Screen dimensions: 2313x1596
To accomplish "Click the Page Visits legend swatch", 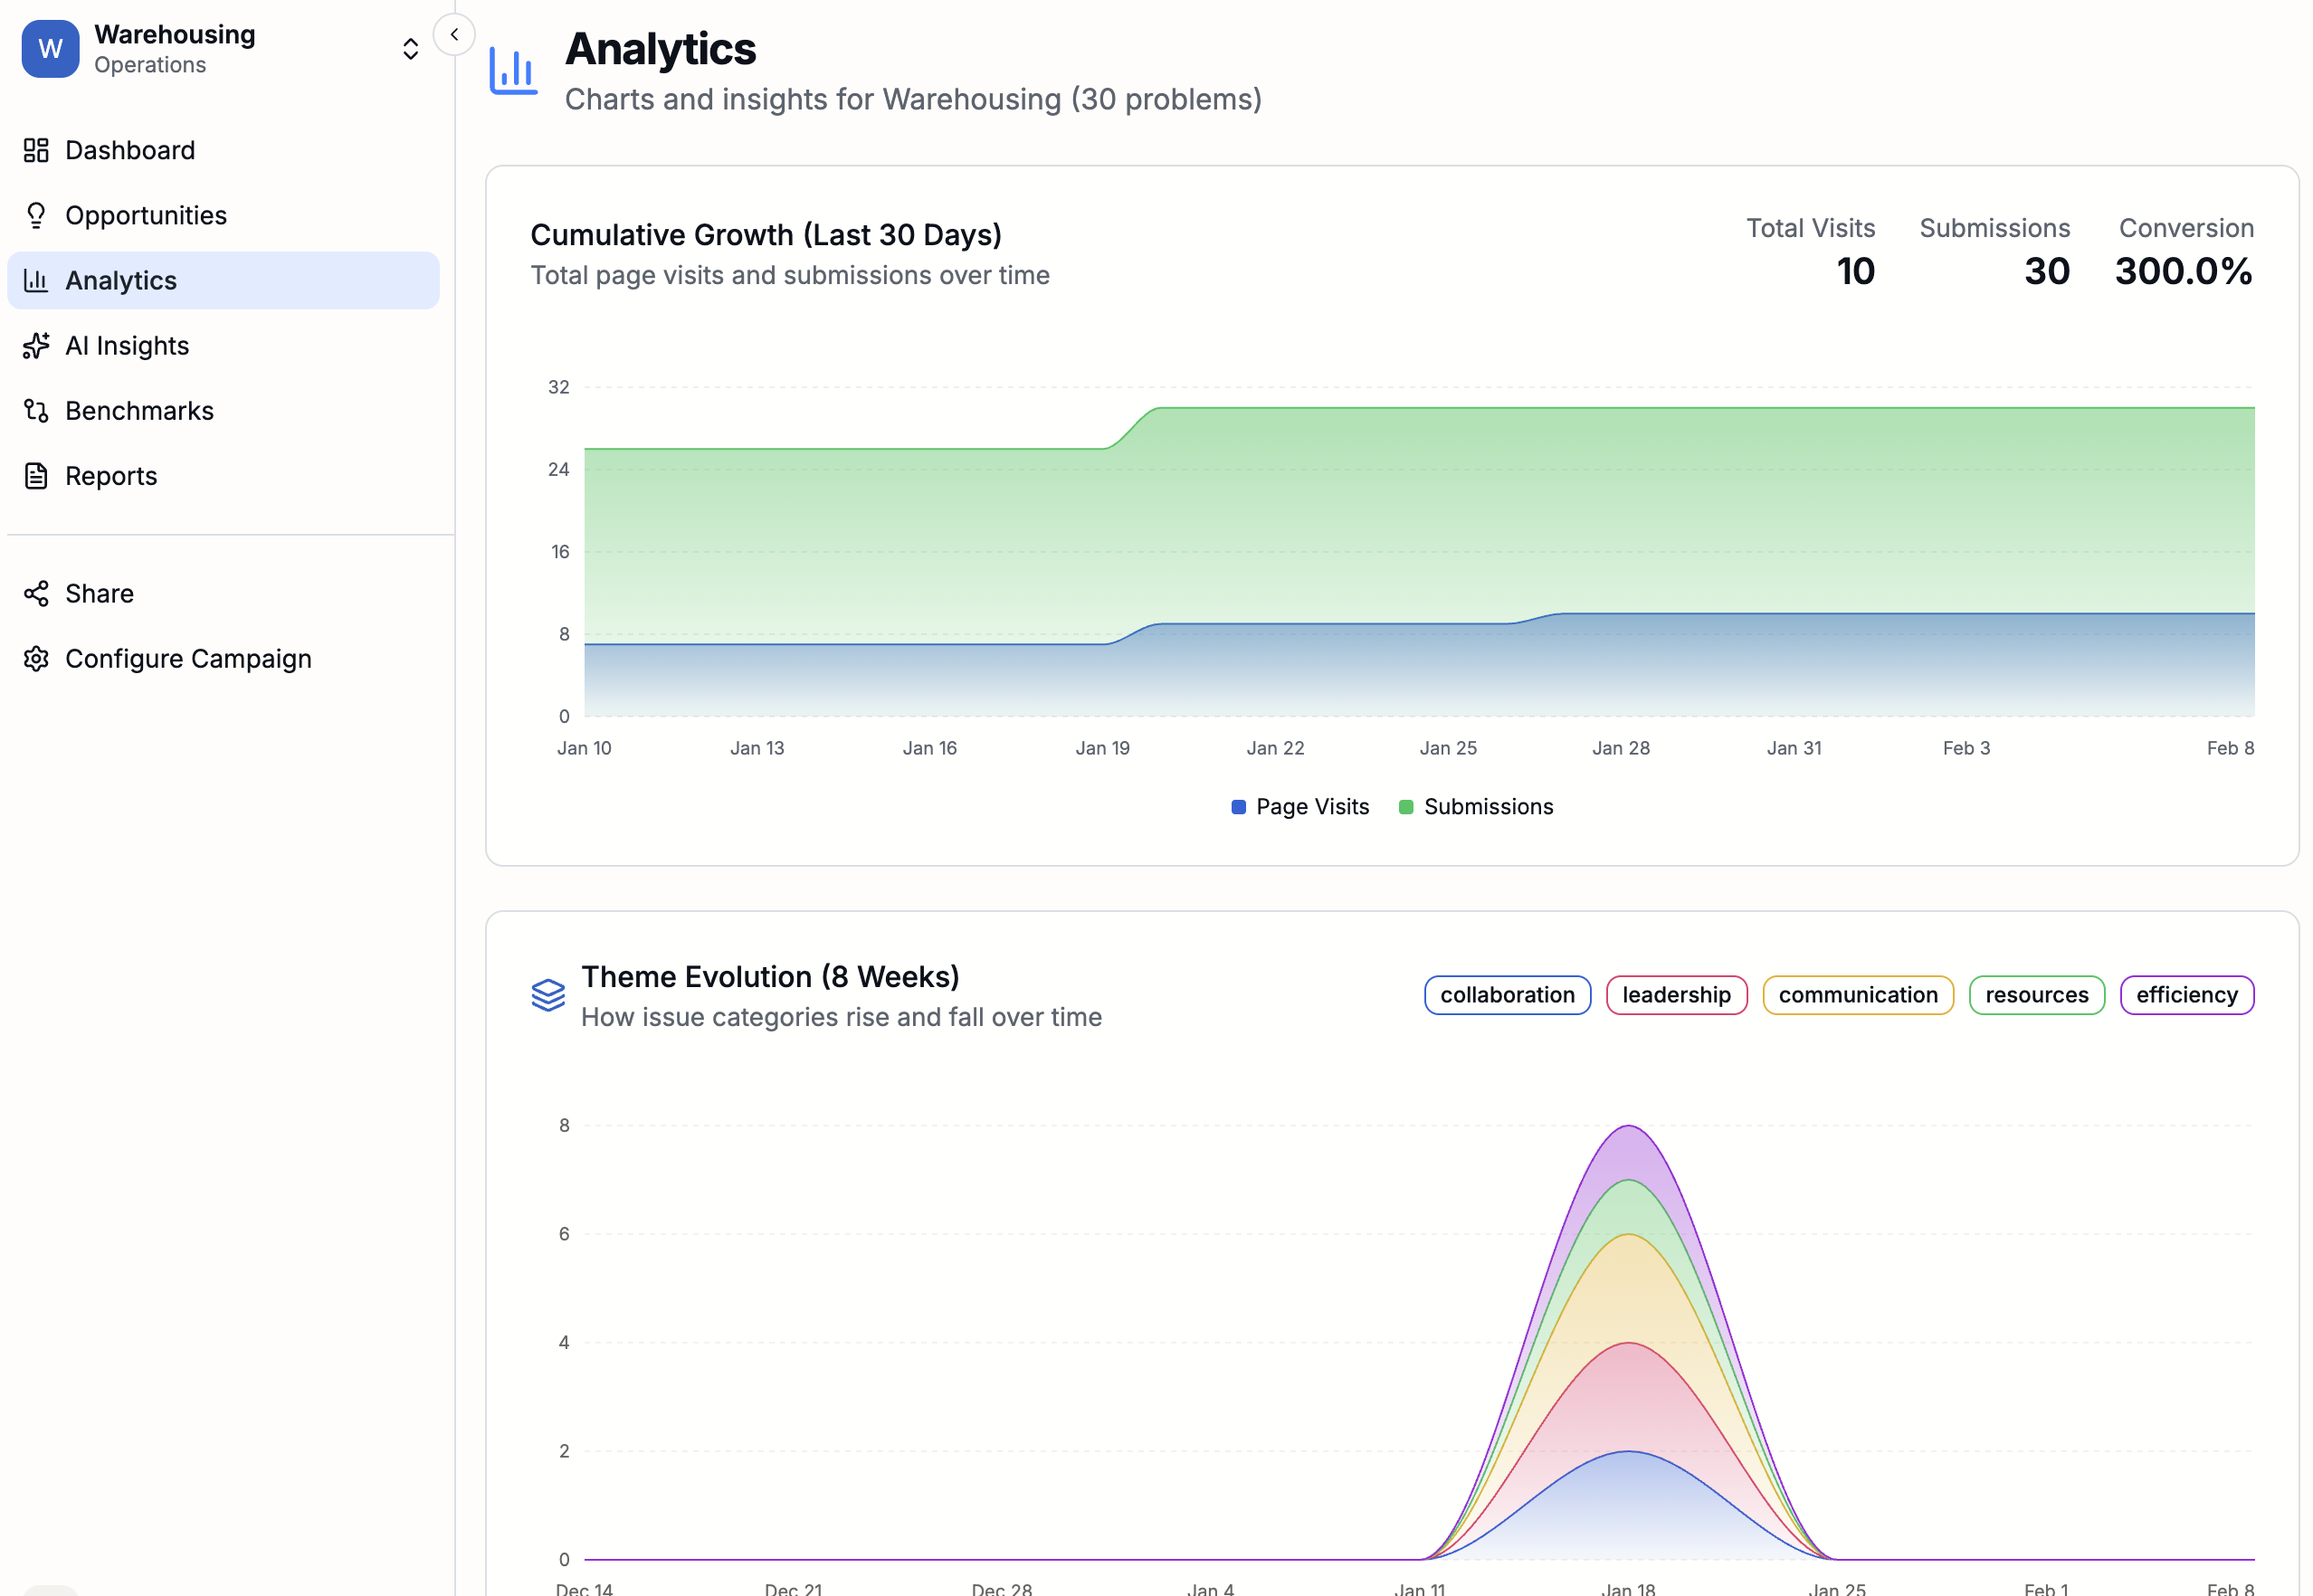I will 1238,807.
